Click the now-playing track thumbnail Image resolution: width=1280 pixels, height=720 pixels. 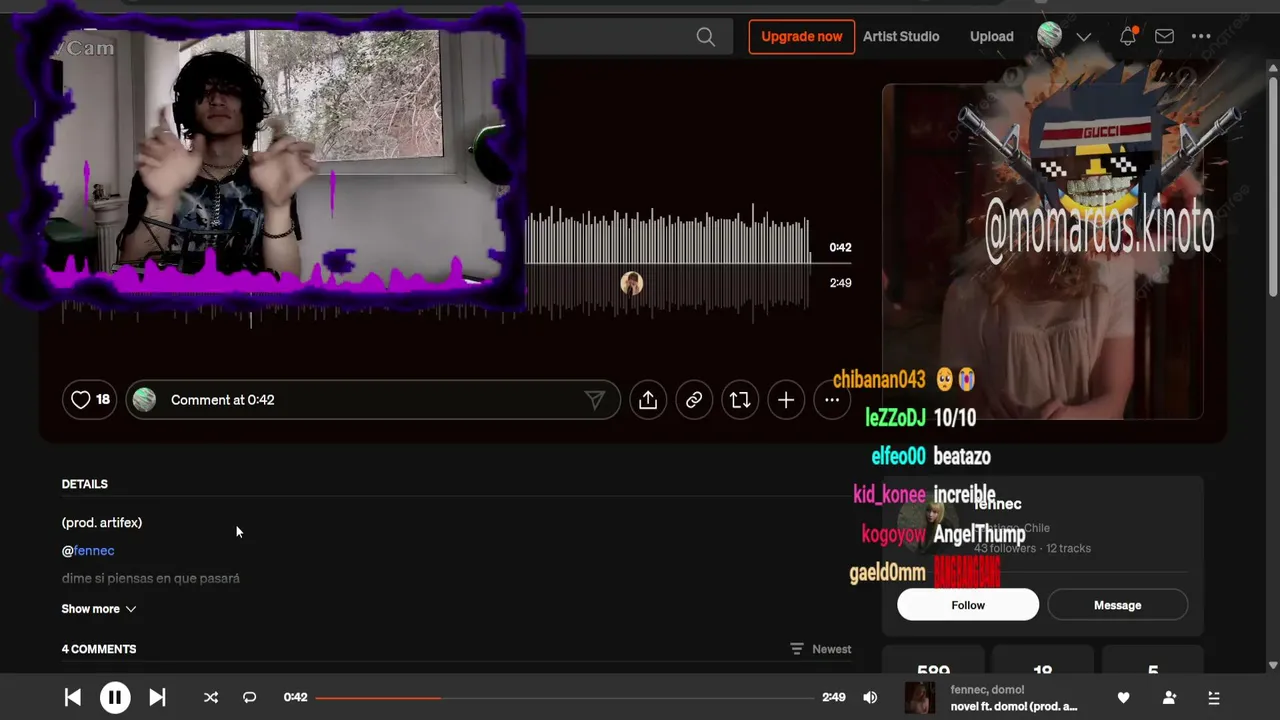tap(920, 698)
